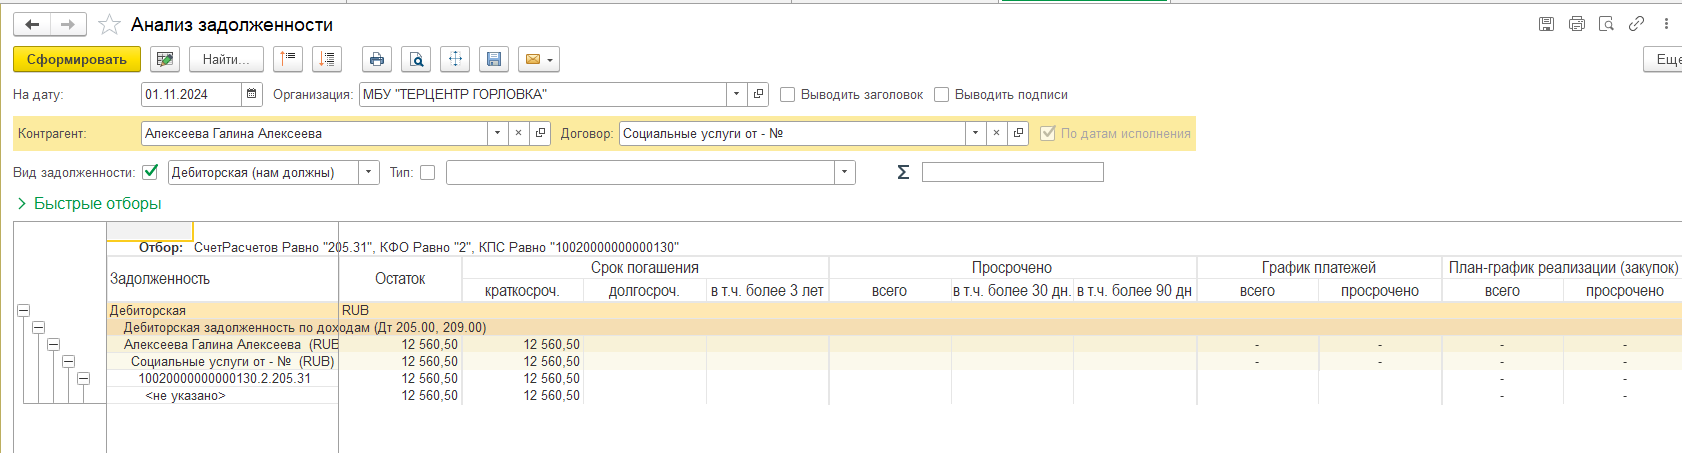Collapse the Социальные услуги от - № group node
Viewport: 1682px width, 453px height.
click(x=68, y=361)
